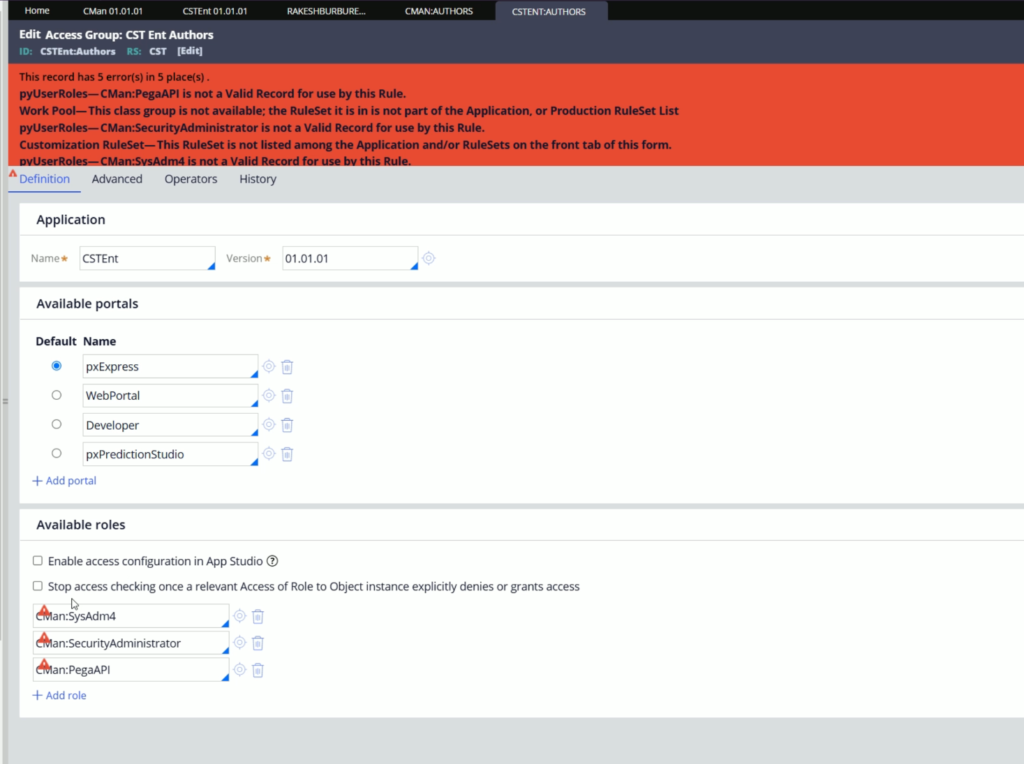Viewport: 1024px width, 764px height.
Task: Delete the CMan:SysAdm4 role
Action: (258, 616)
